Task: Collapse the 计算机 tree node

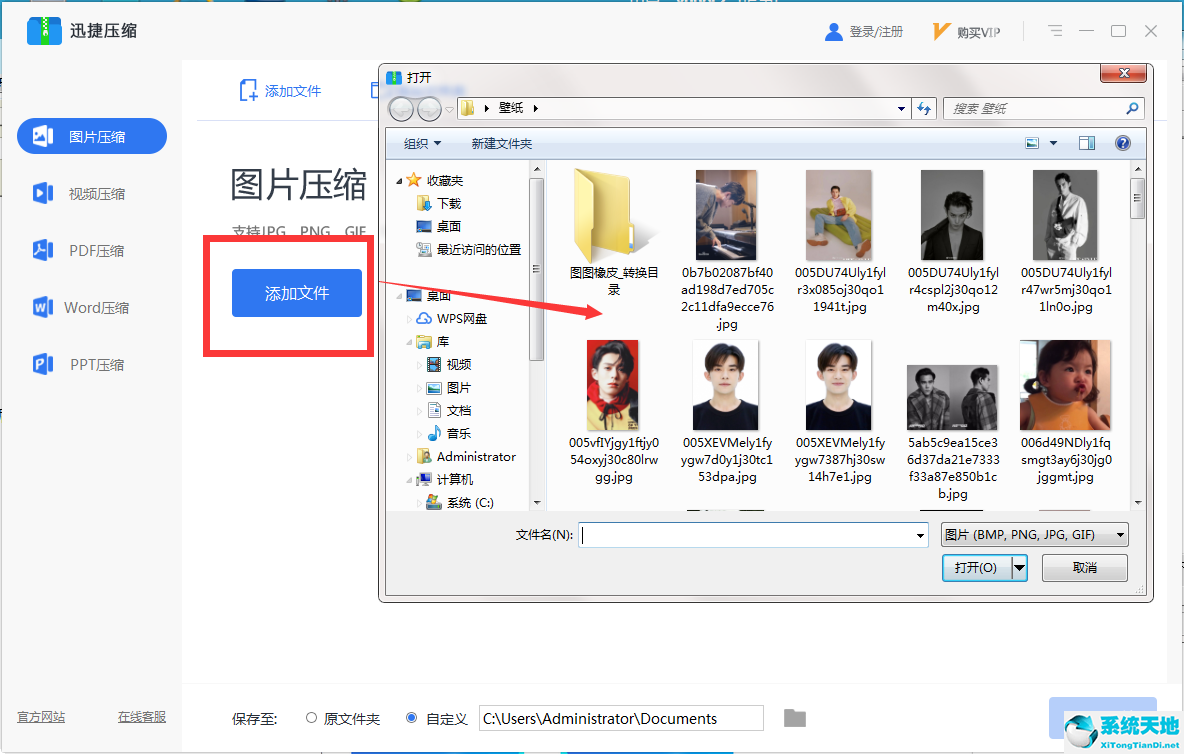Action: (410, 480)
